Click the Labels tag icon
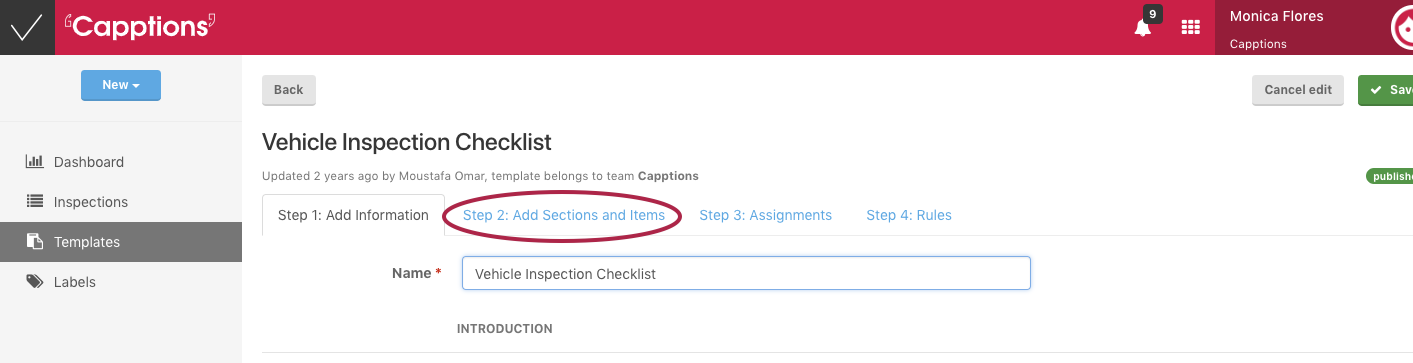 click(x=34, y=281)
